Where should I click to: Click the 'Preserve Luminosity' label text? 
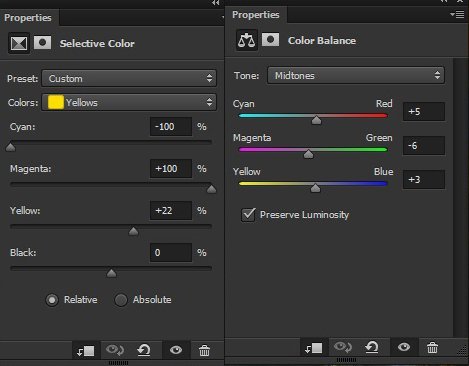pyautogui.click(x=304, y=215)
